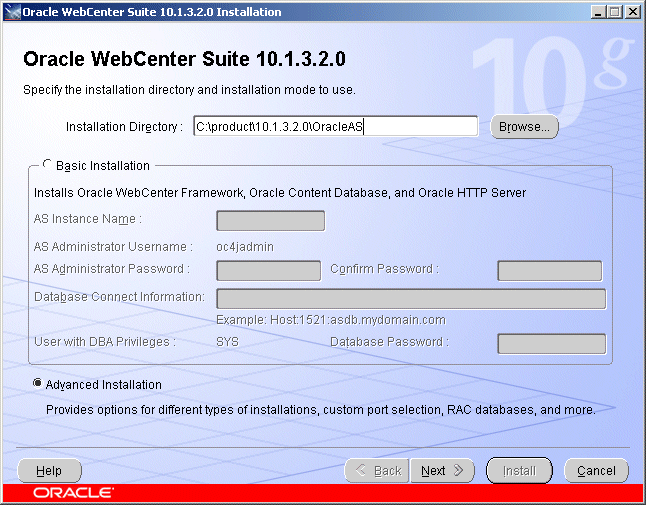
Task: Click the 'Example: Host:1521:asdb.mydomain.com' hint text
Action: pos(331,320)
